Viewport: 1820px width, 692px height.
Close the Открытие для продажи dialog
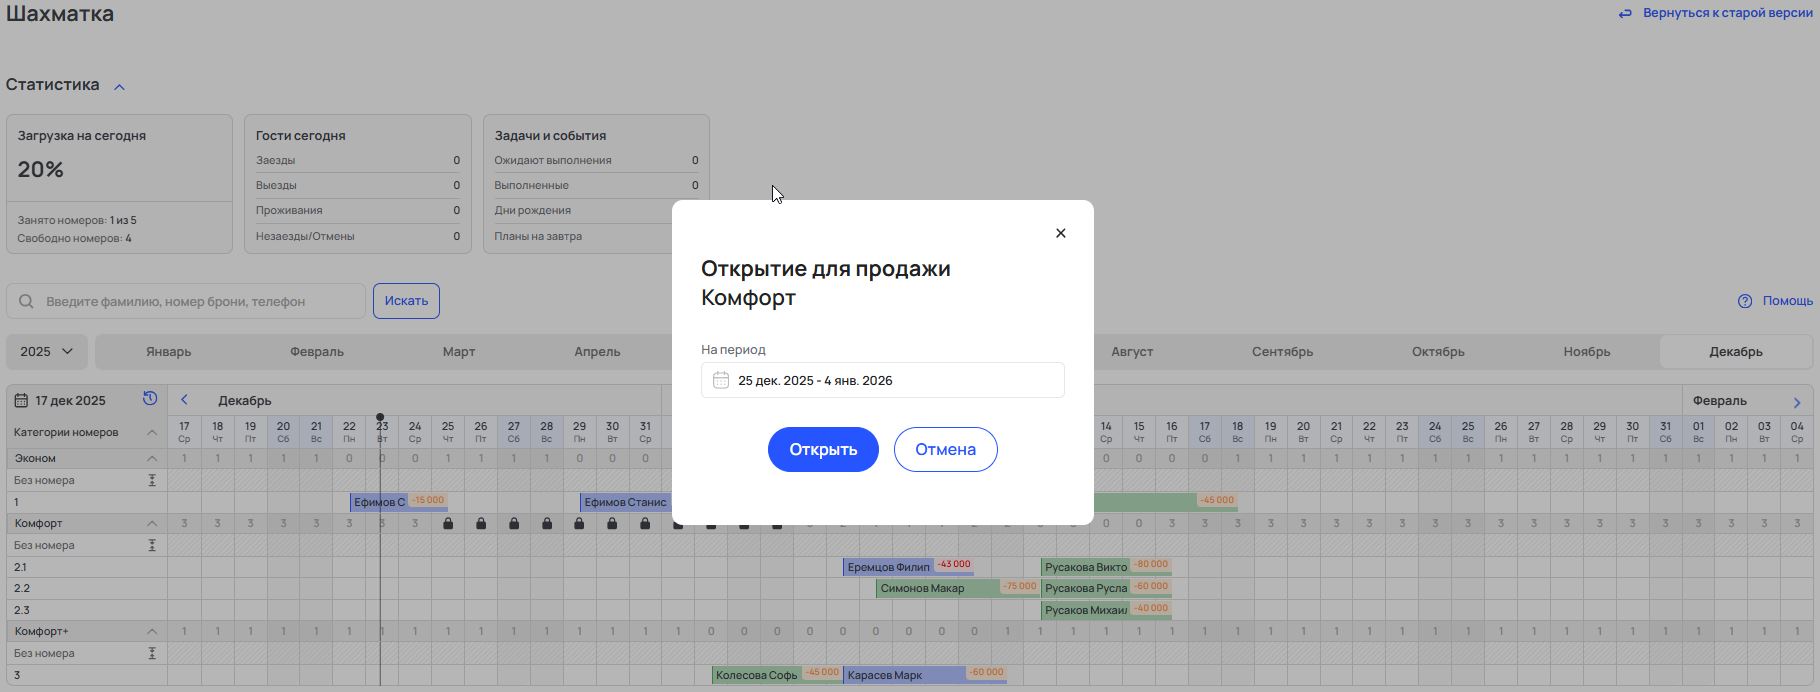[1061, 233]
